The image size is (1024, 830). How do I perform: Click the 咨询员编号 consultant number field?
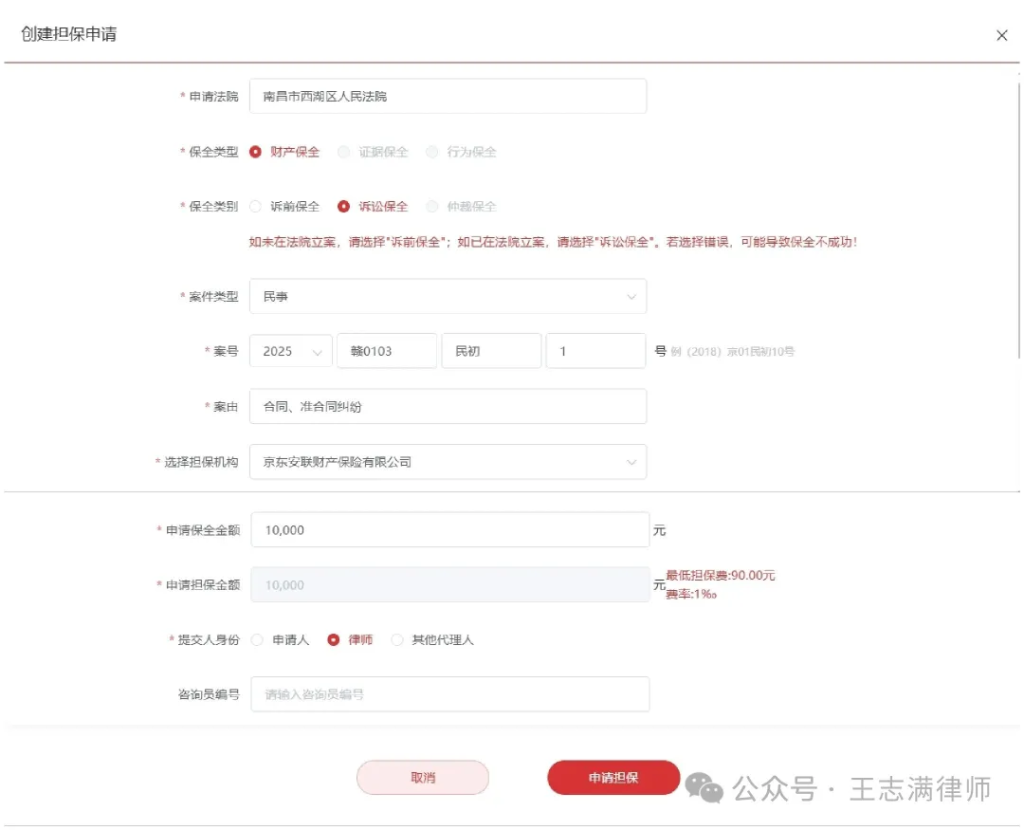point(448,694)
